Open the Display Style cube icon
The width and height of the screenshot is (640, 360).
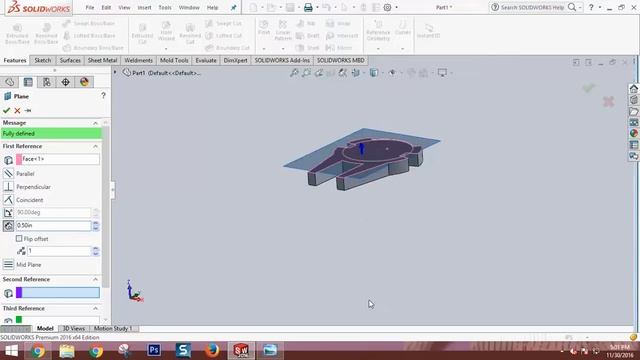pos(373,73)
